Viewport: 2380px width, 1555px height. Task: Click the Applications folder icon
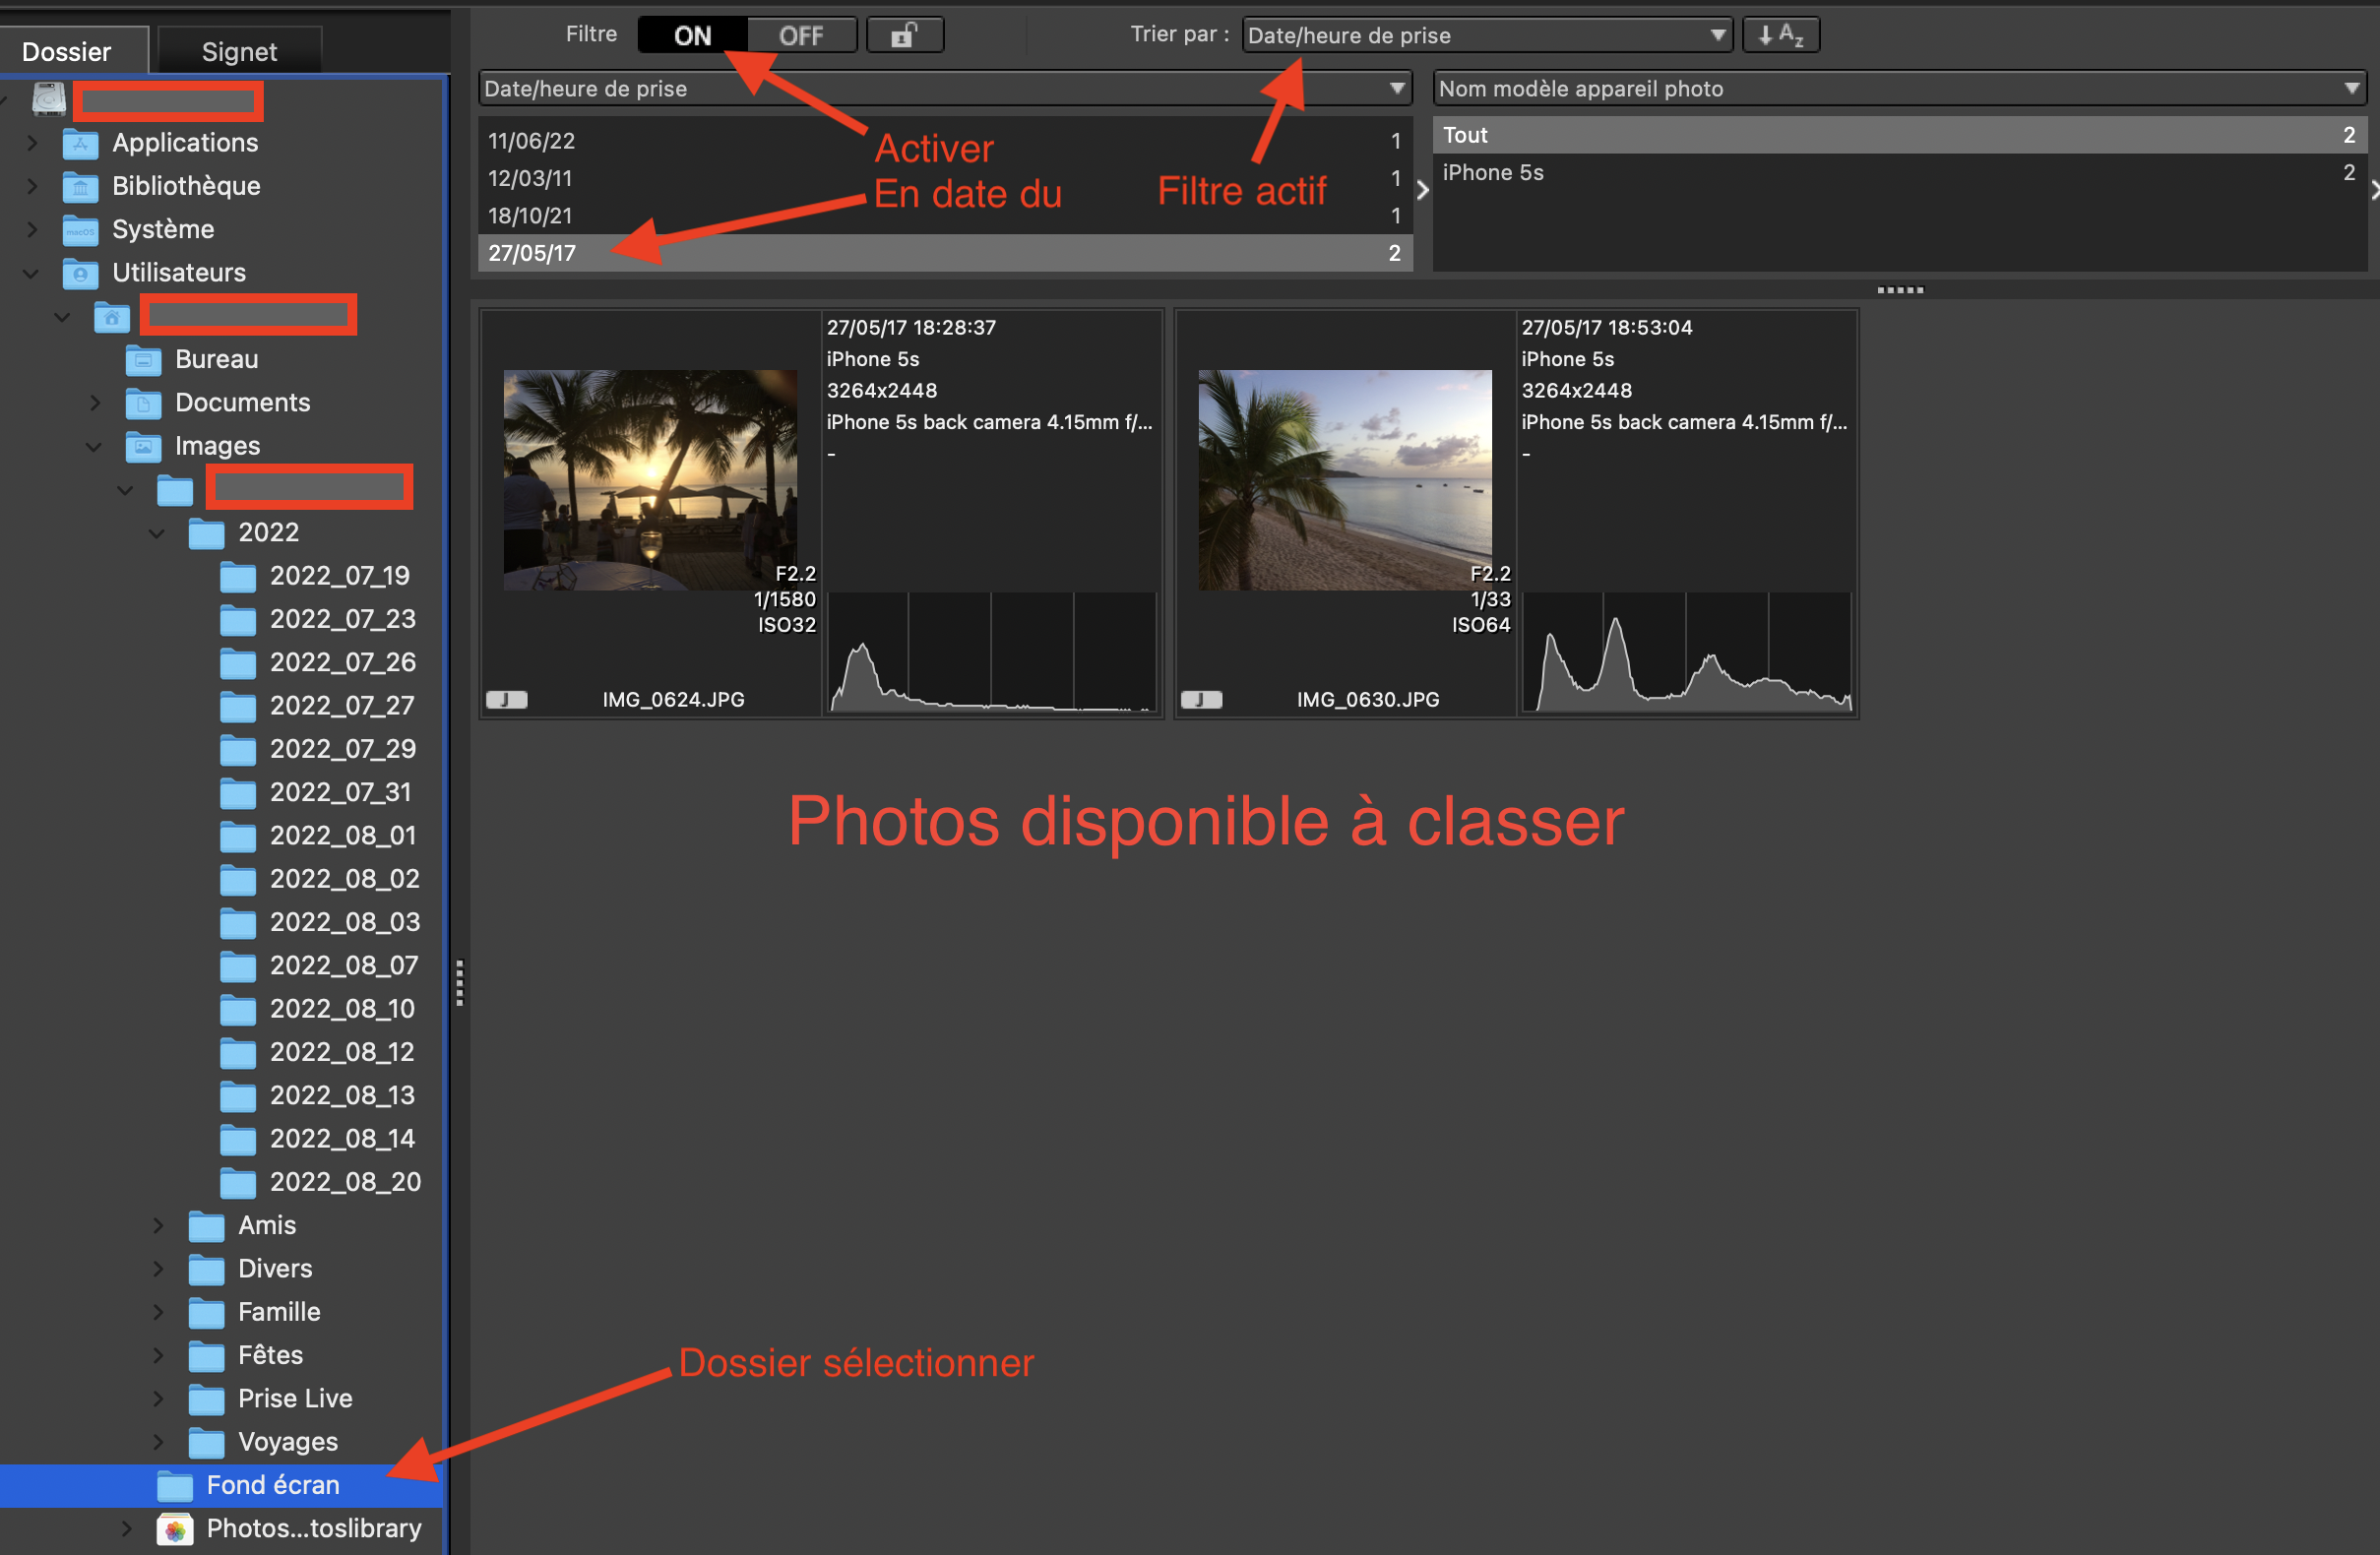click(x=80, y=143)
